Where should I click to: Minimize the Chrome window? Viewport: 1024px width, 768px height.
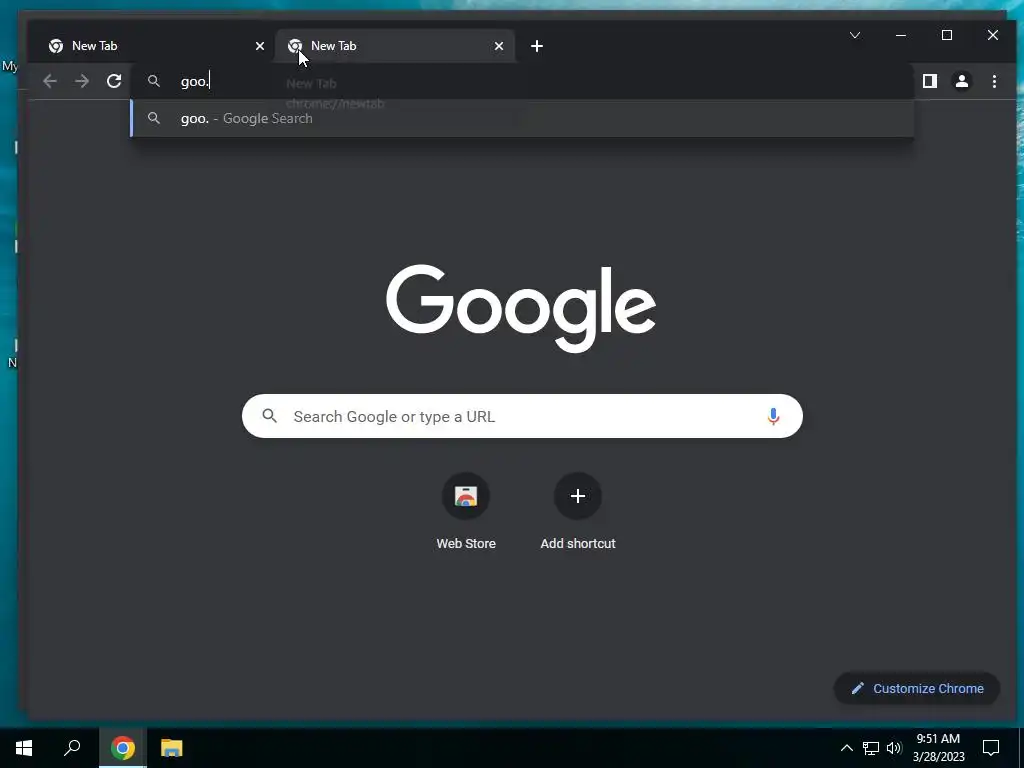901,35
